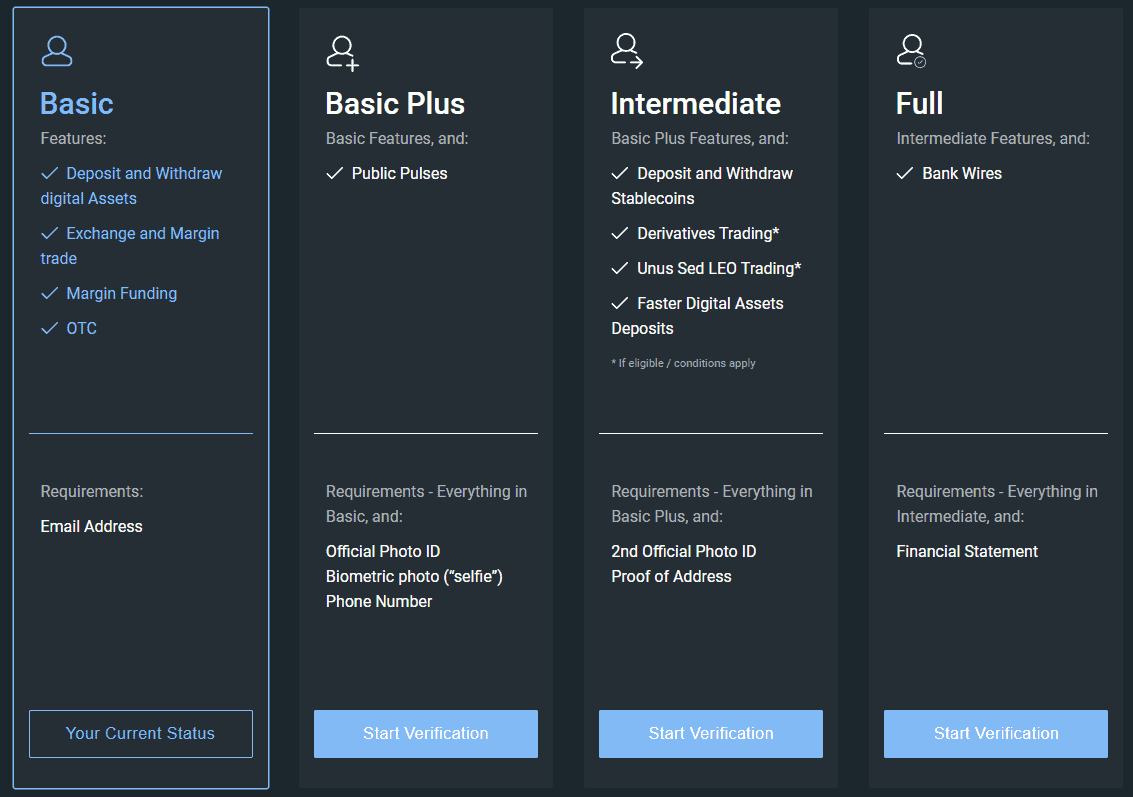Click the Proof of Address requirement

[x=671, y=577]
